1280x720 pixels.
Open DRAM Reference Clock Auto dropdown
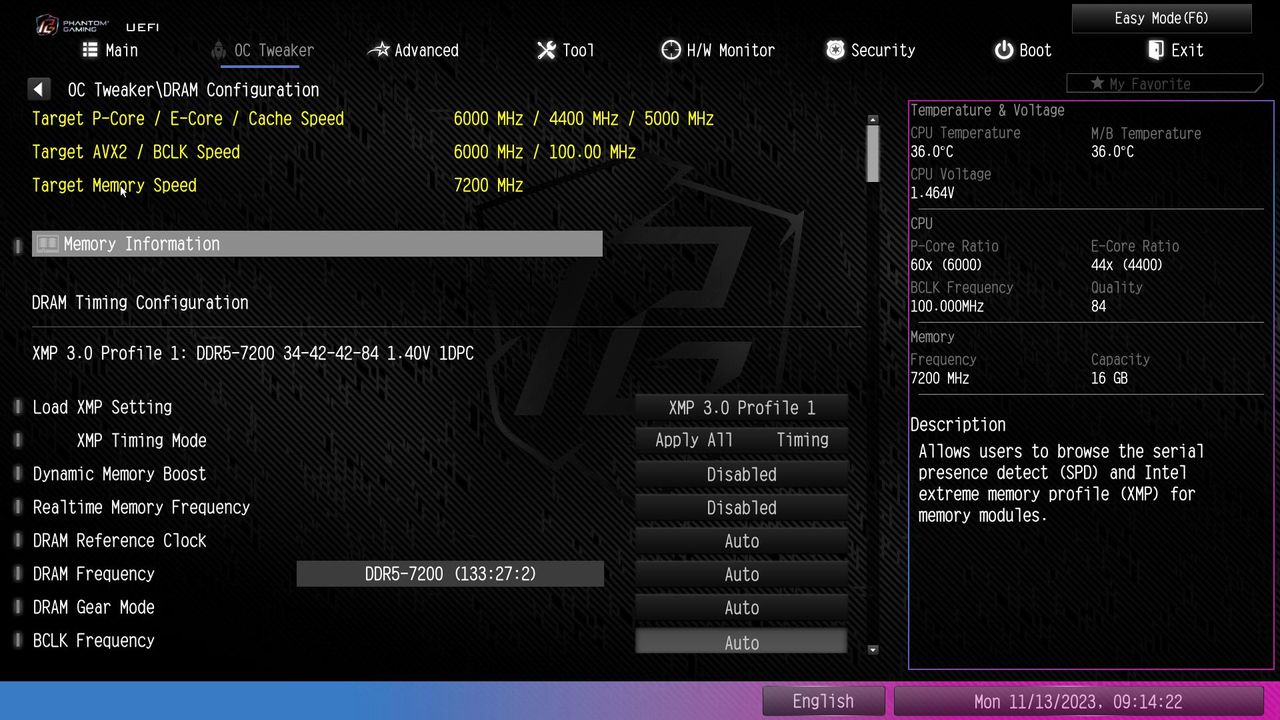coord(742,541)
